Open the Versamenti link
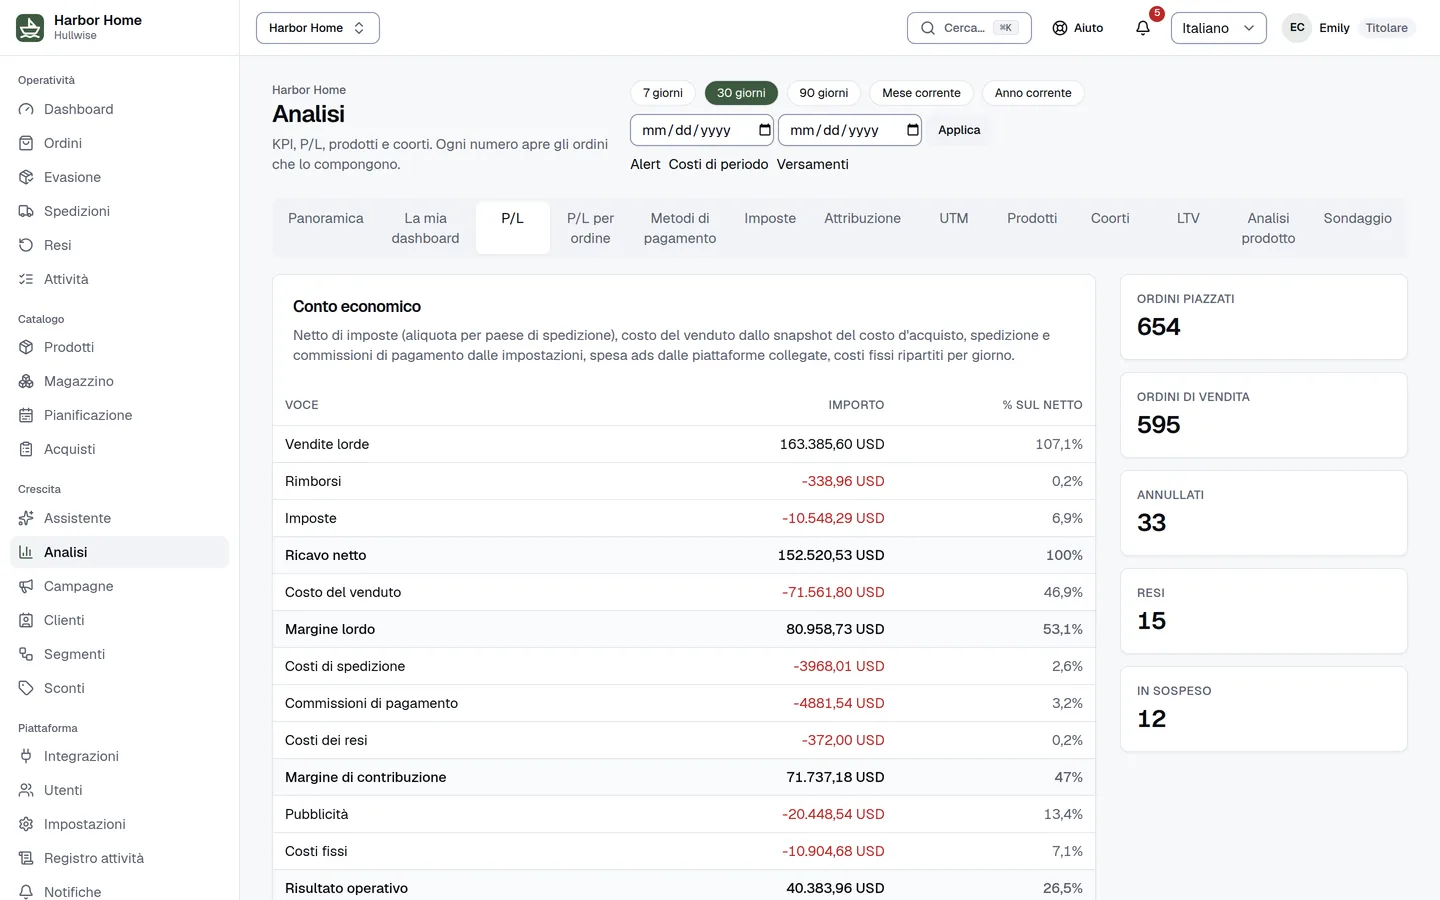The width and height of the screenshot is (1440, 900). (x=812, y=164)
